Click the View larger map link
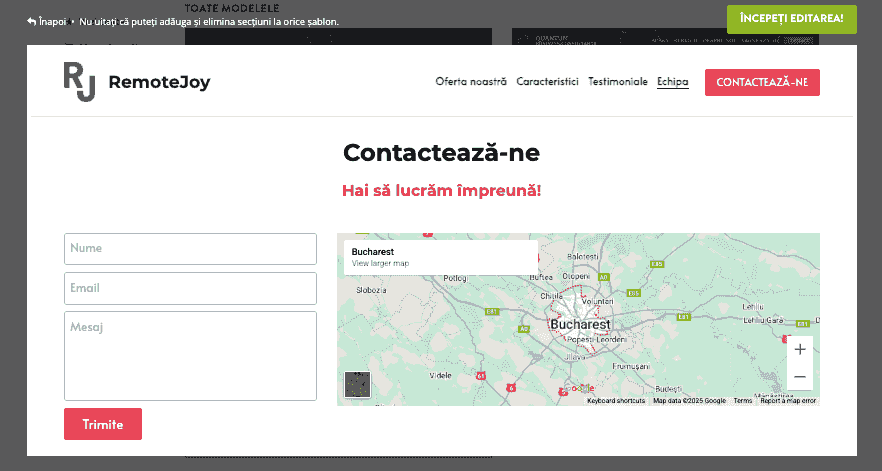Viewport: 882px width, 471px height. (x=380, y=263)
